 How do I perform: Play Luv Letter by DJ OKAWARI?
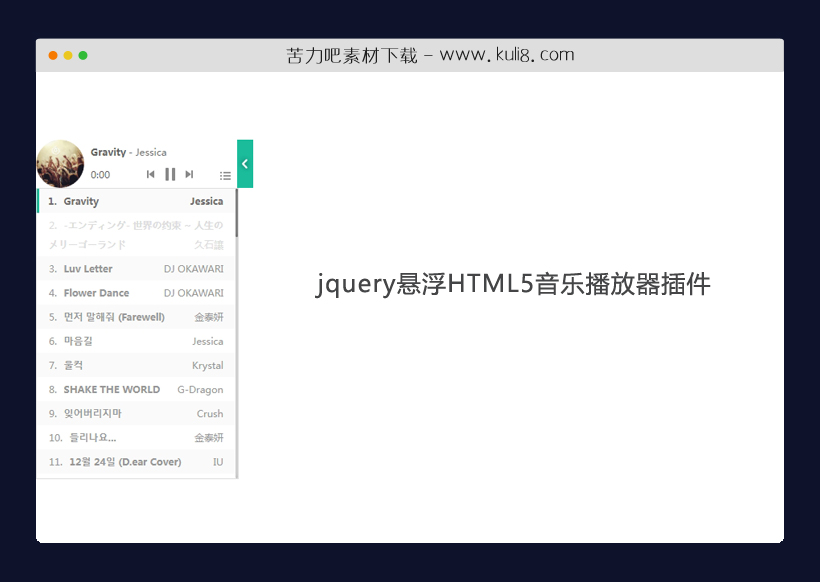pos(136,268)
